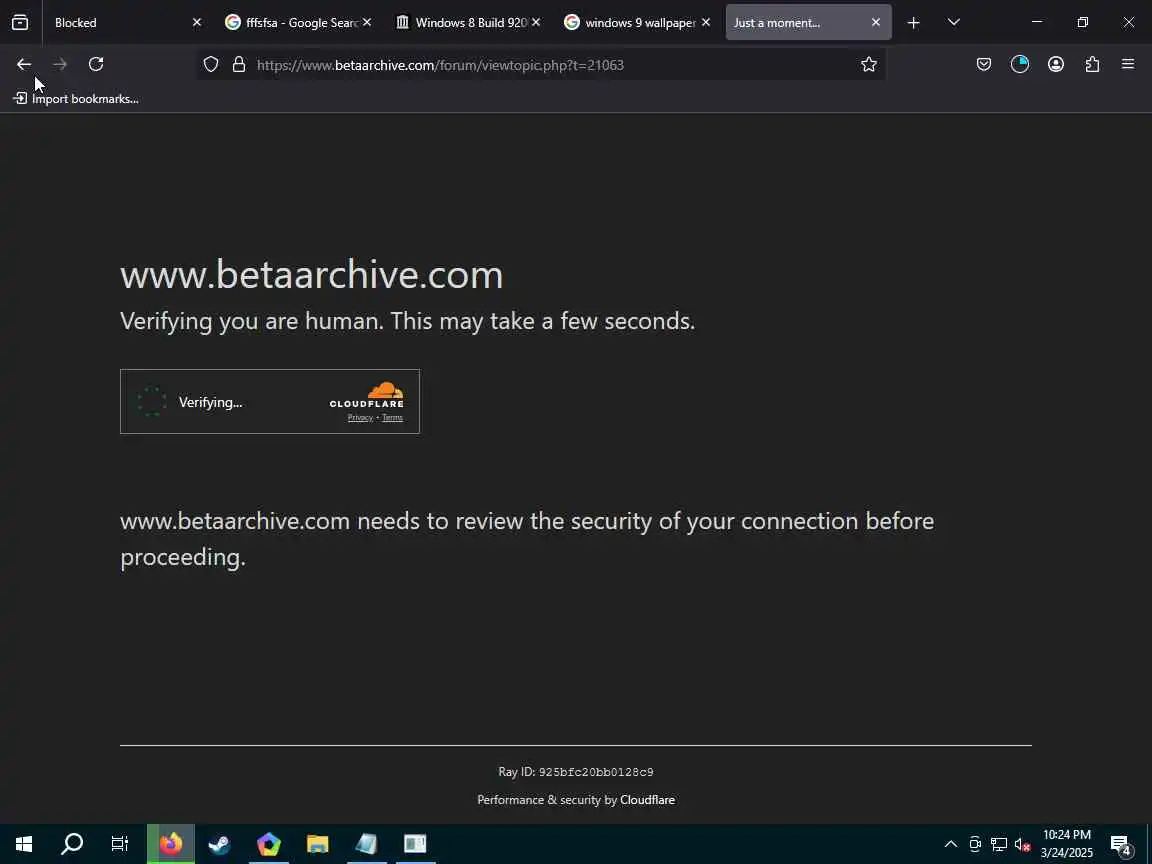
Task: Go back to the previous page
Action: point(24,65)
